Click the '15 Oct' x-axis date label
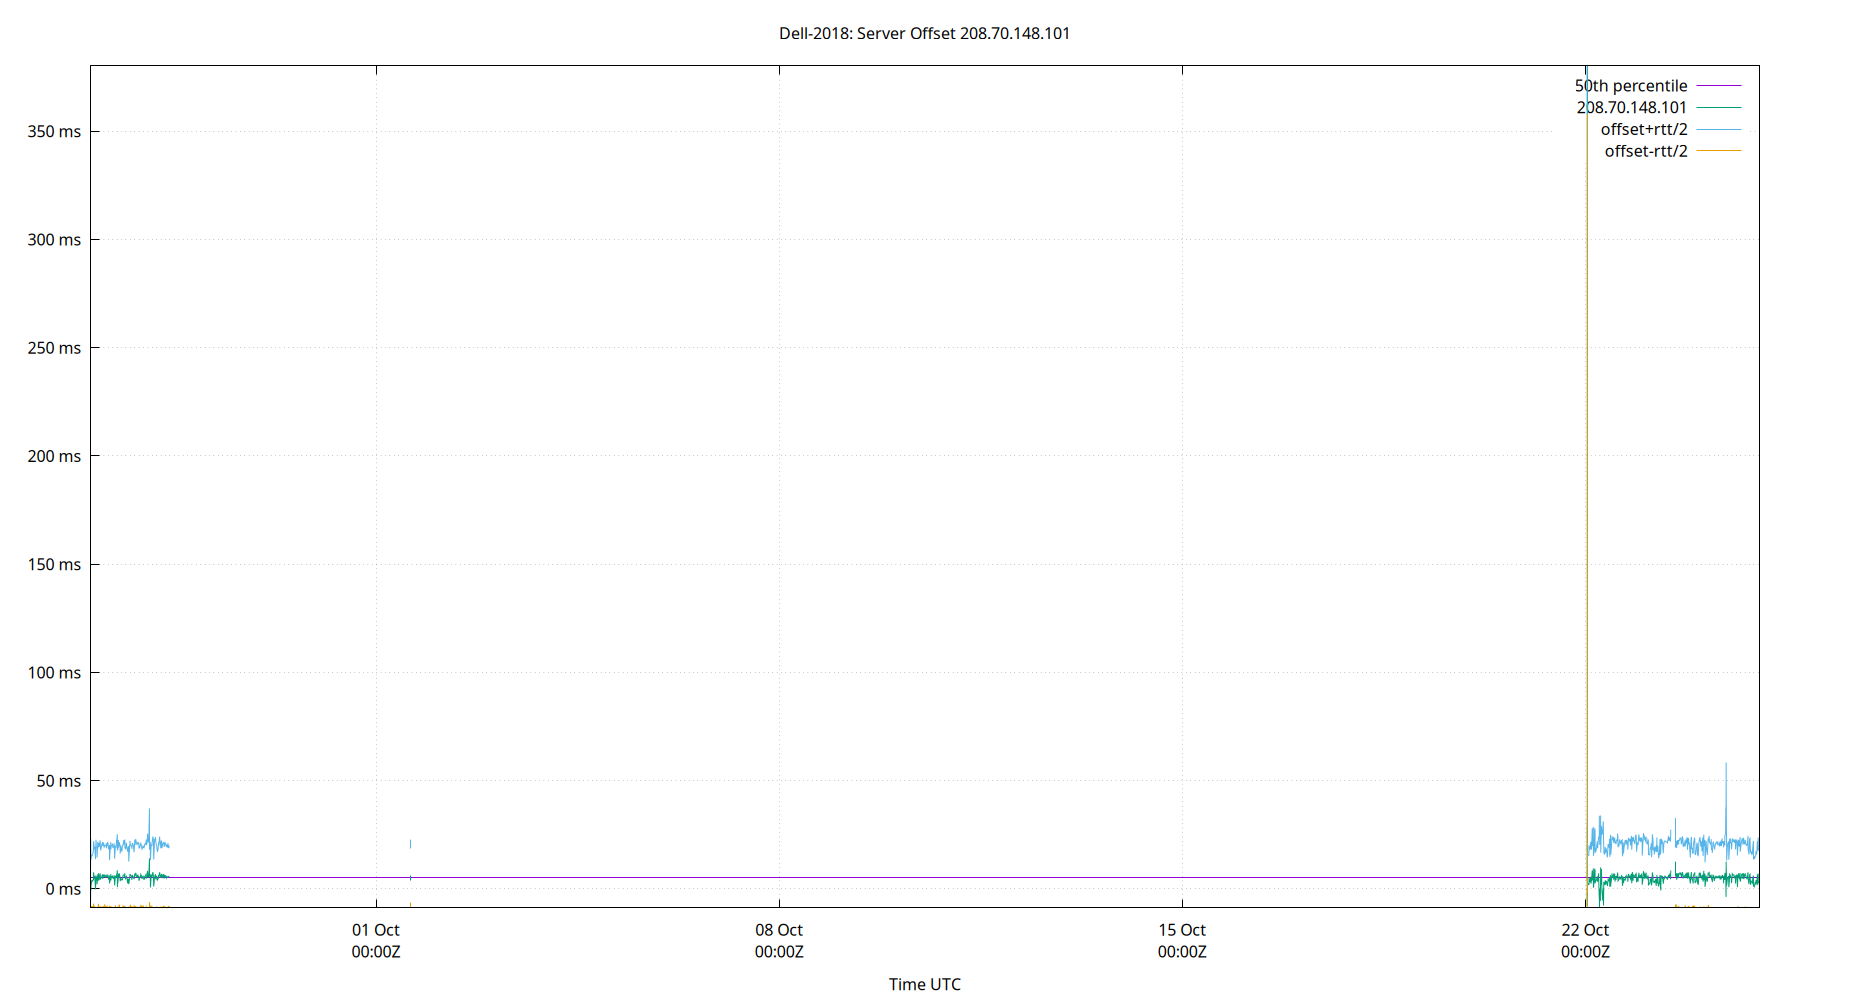This screenshot has width=1850, height=1000. pos(1182,930)
